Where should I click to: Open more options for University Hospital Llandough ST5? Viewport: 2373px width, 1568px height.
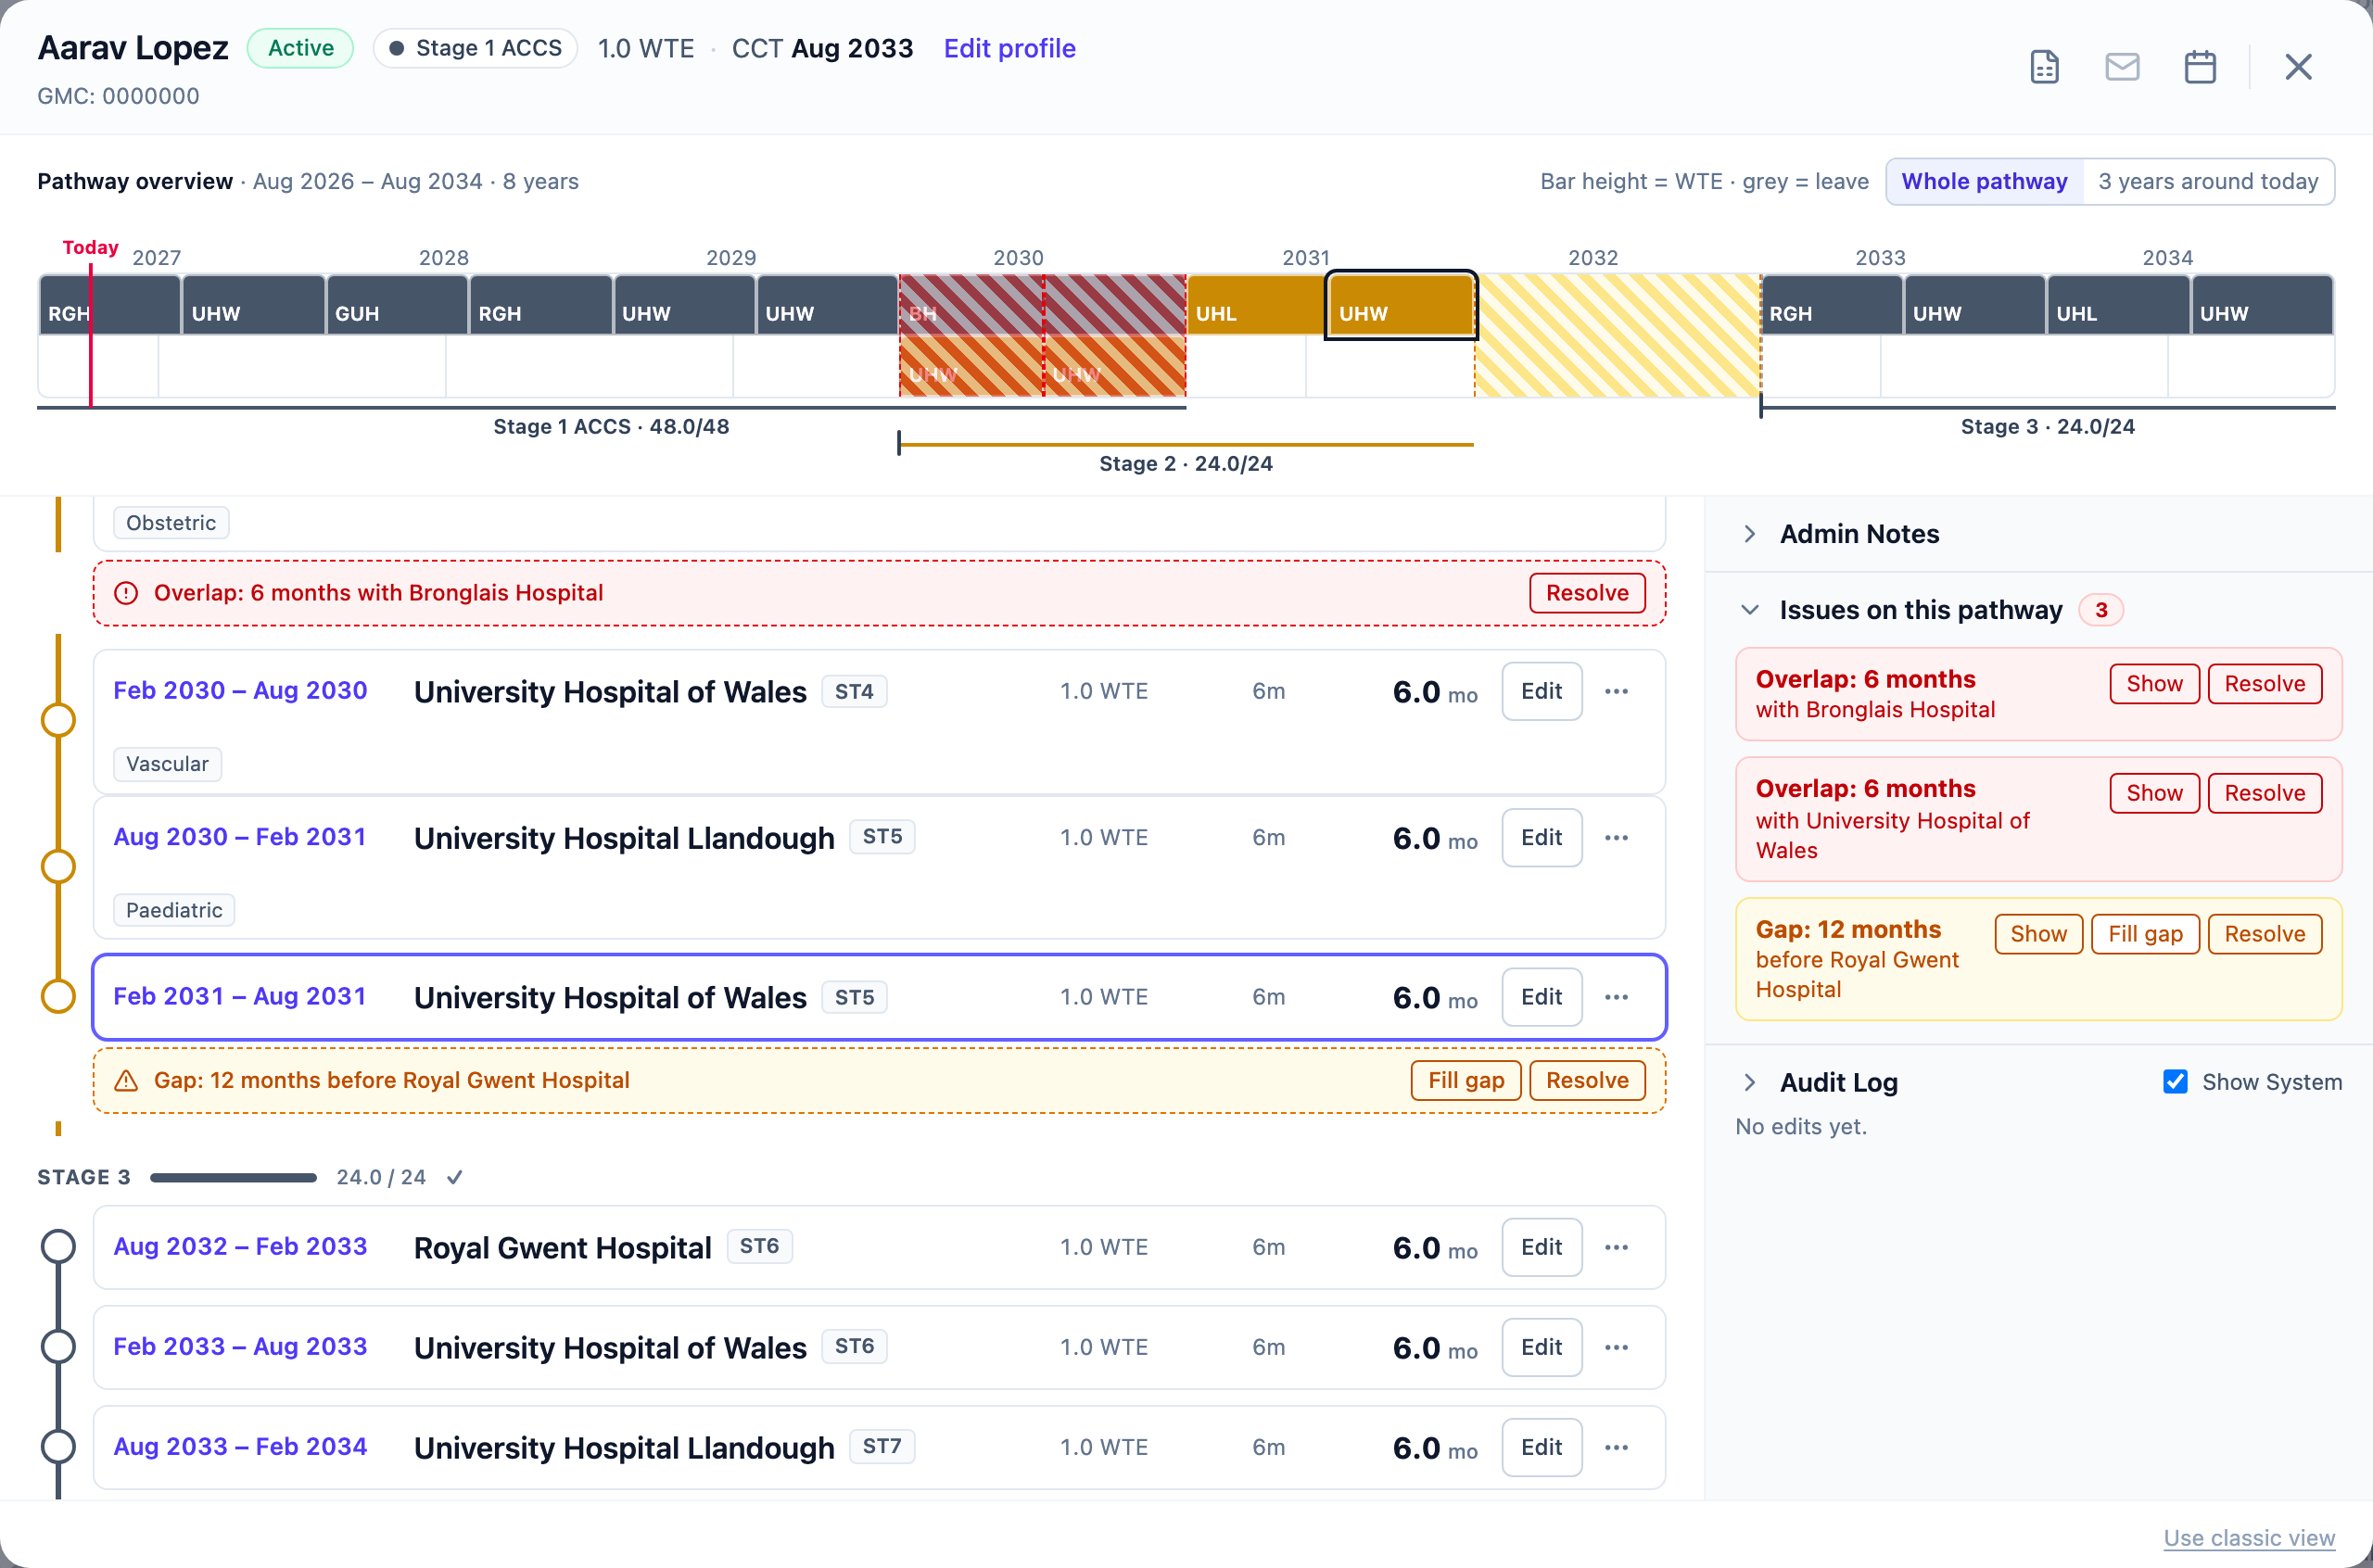(x=1616, y=838)
